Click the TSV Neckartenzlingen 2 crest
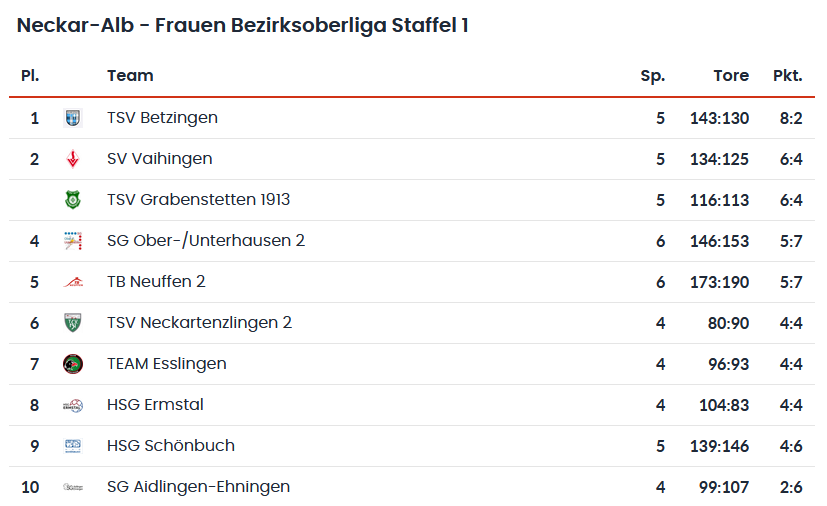The image size is (827, 506). [72, 323]
